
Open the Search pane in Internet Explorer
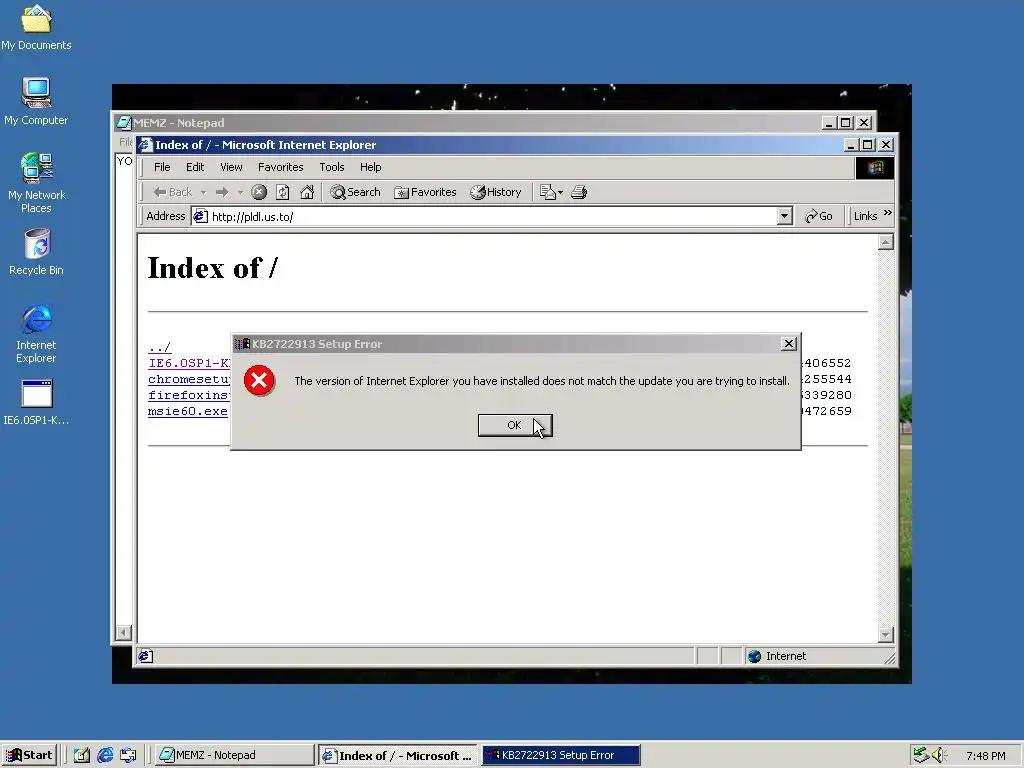click(355, 192)
